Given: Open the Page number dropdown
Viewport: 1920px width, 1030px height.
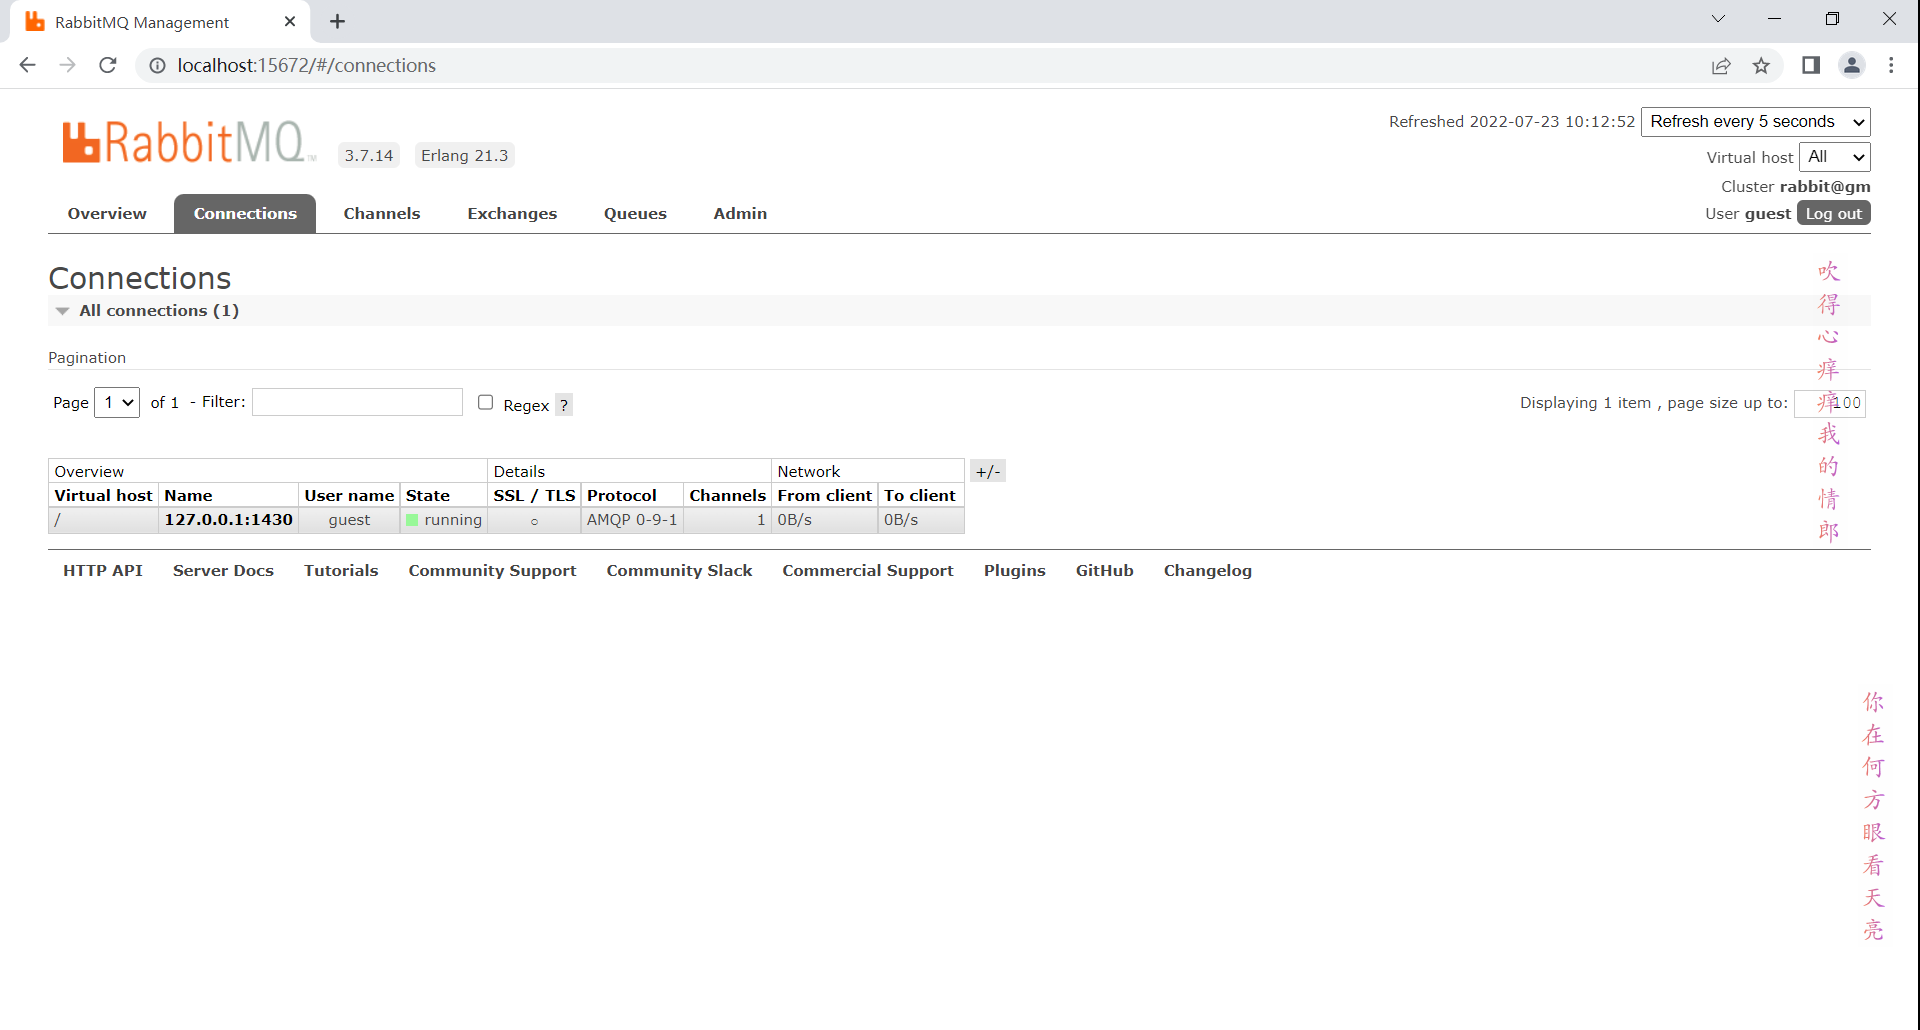Looking at the screenshot, I should point(117,402).
